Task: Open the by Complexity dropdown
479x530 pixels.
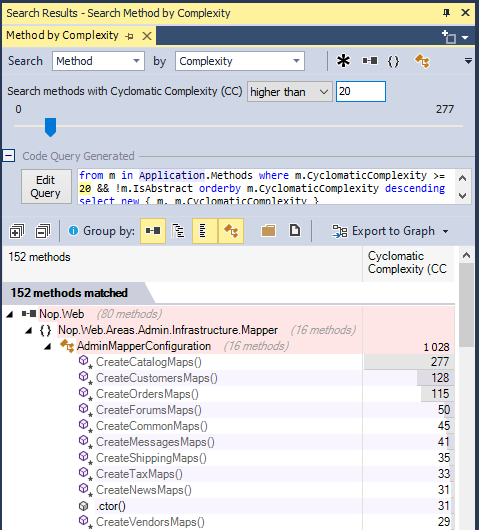Action: (240, 61)
